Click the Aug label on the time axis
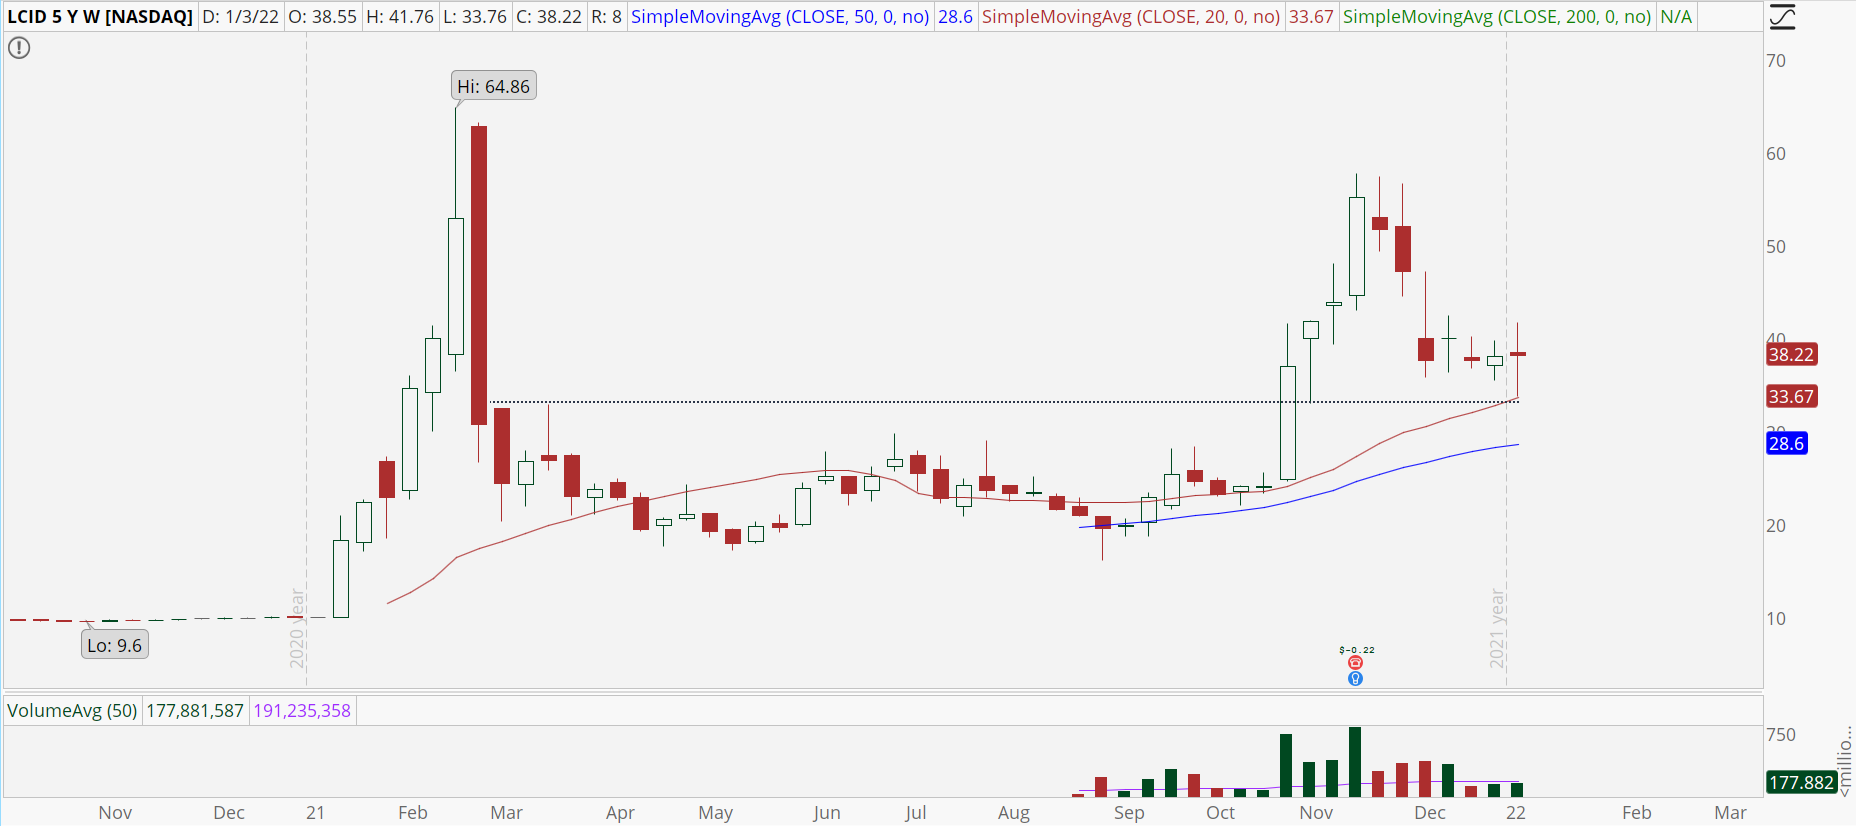 tap(1014, 813)
